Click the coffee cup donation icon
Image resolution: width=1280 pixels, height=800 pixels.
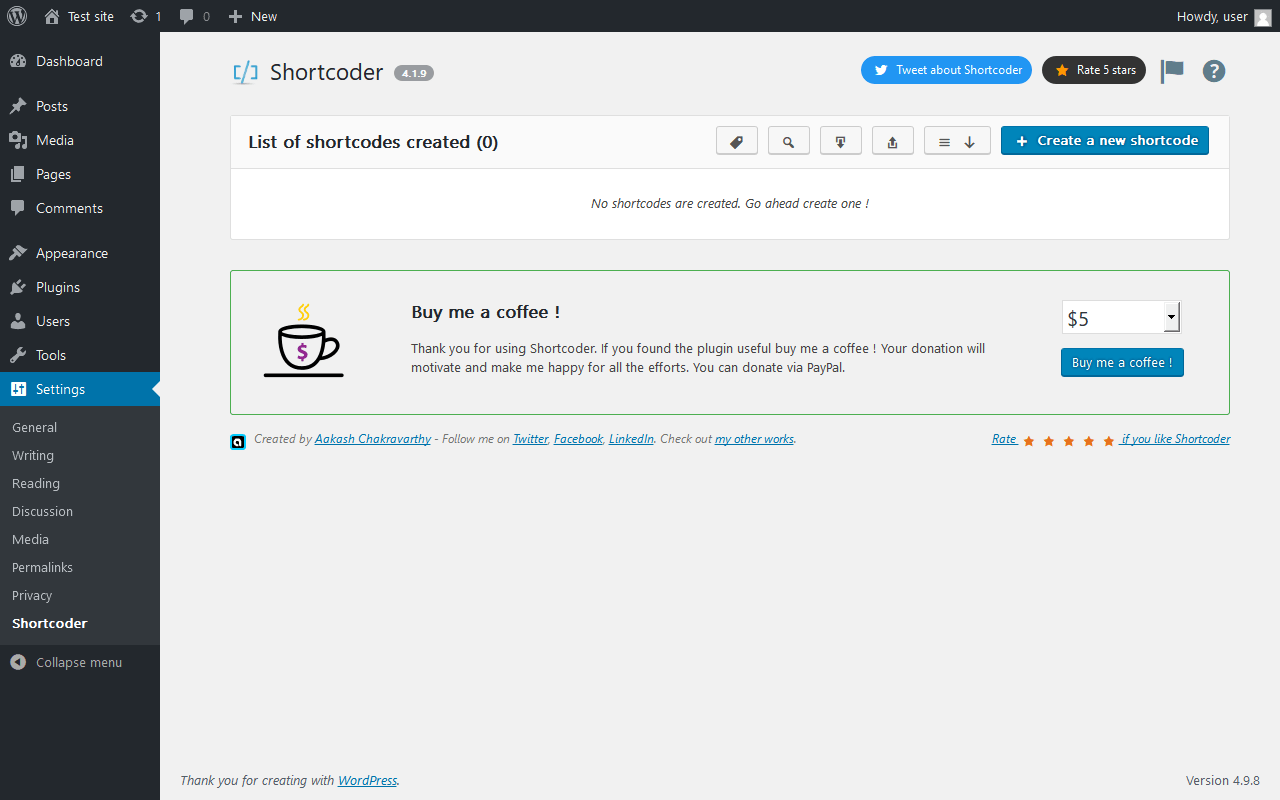[303, 341]
